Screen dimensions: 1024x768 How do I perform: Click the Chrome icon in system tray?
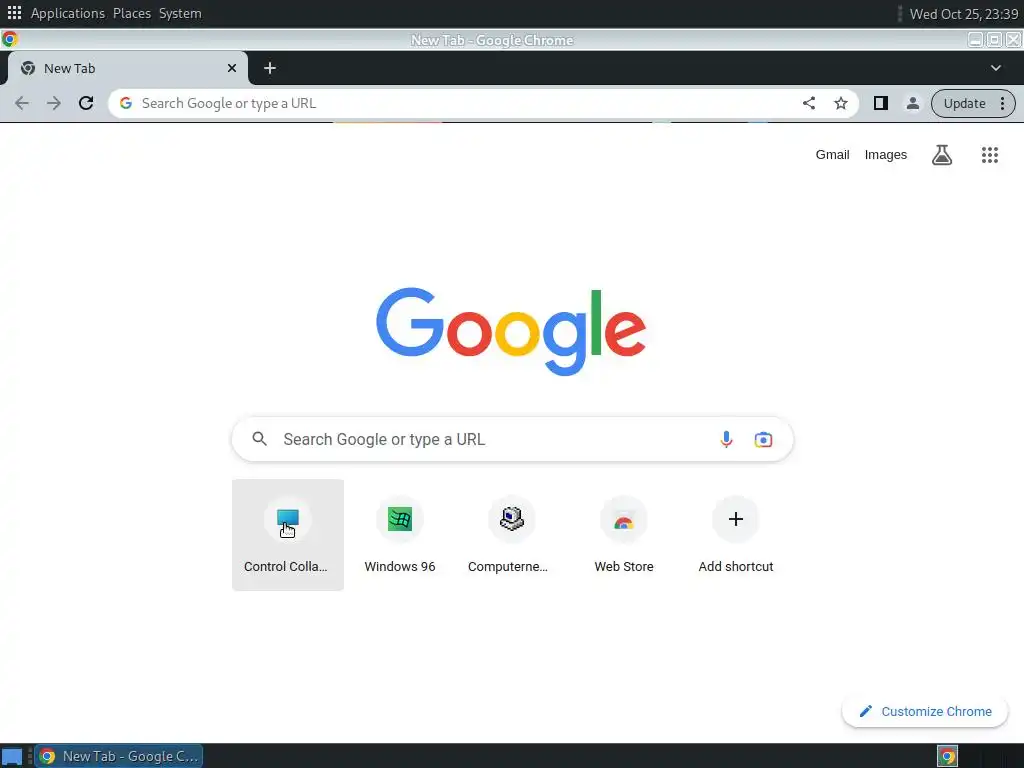click(x=947, y=756)
